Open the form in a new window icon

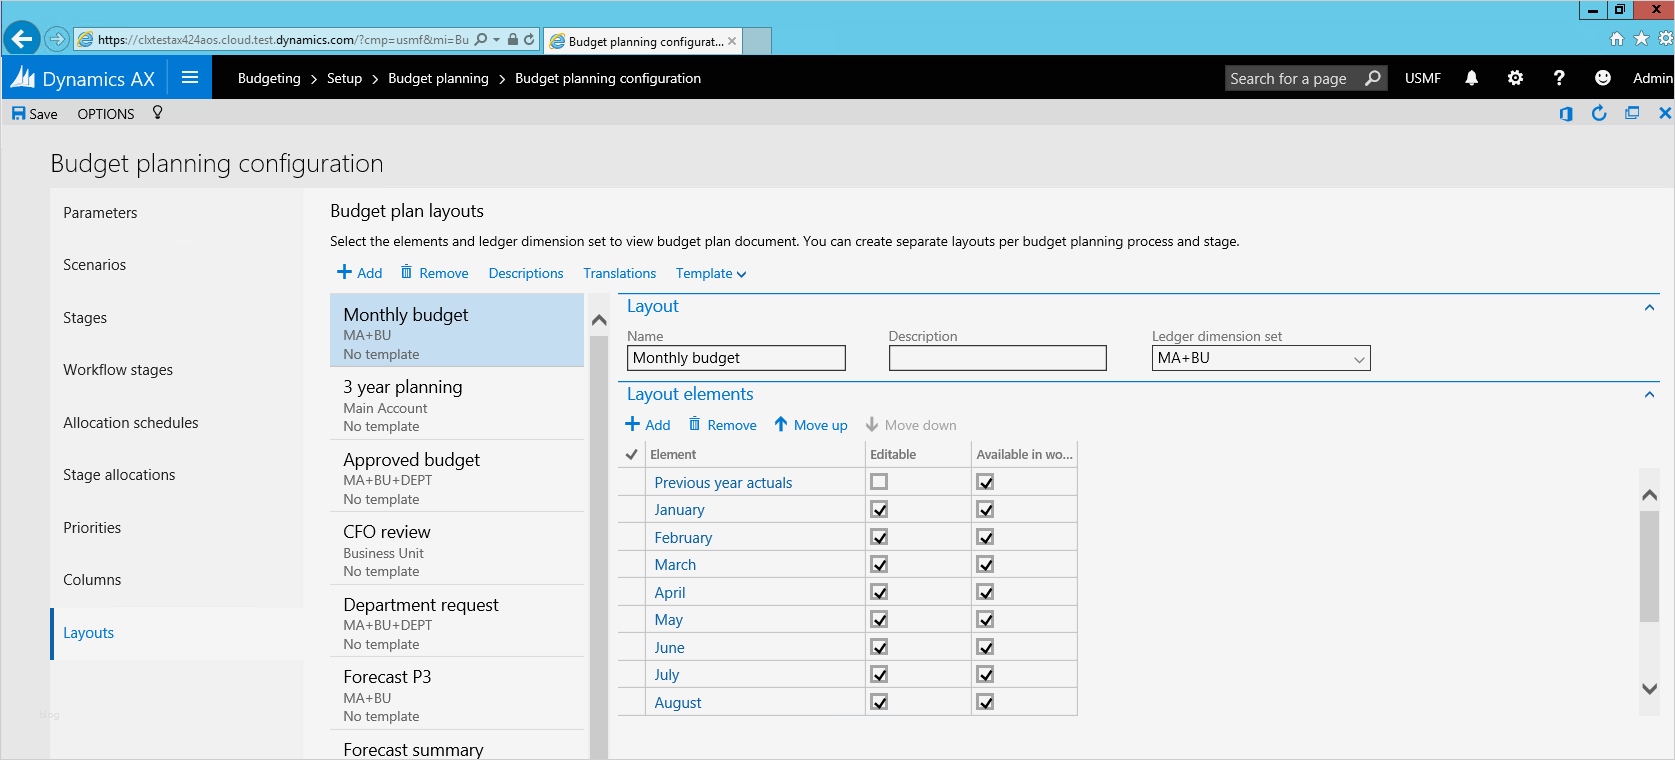1632,113
